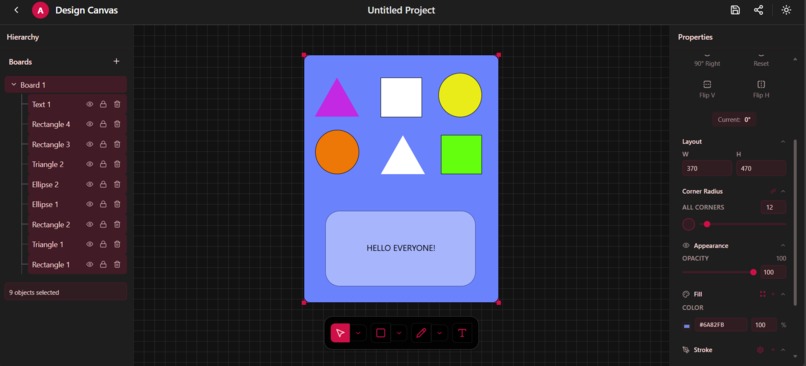Image resolution: width=806 pixels, height=366 pixels.
Task: Lock the Ellipse 2 layer
Action: click(103, 185)
